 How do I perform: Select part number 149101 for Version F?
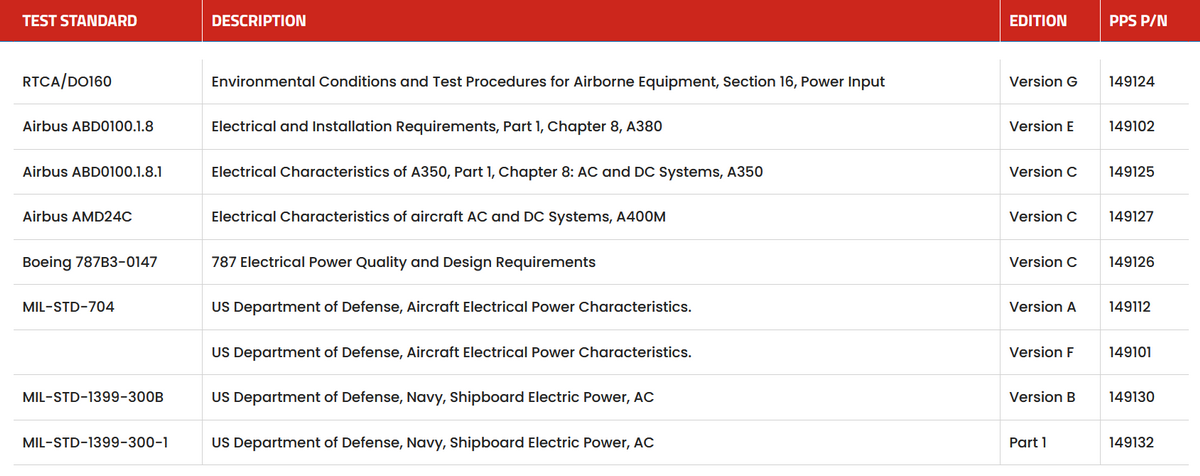coord(1131,352)
